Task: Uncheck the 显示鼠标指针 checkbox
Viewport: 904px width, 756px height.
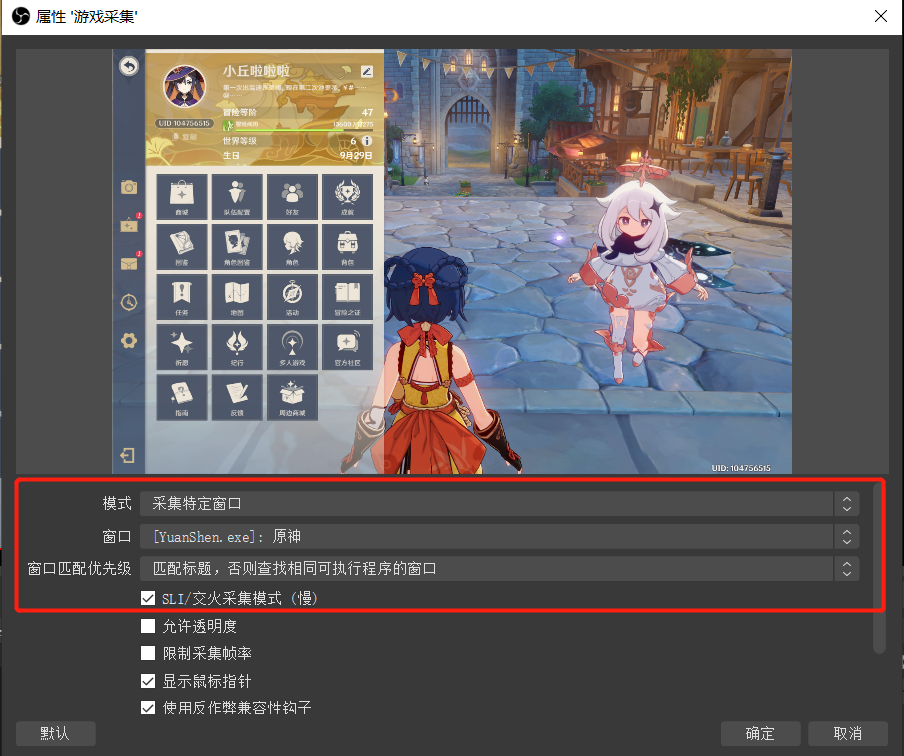Action: (148, 681)
